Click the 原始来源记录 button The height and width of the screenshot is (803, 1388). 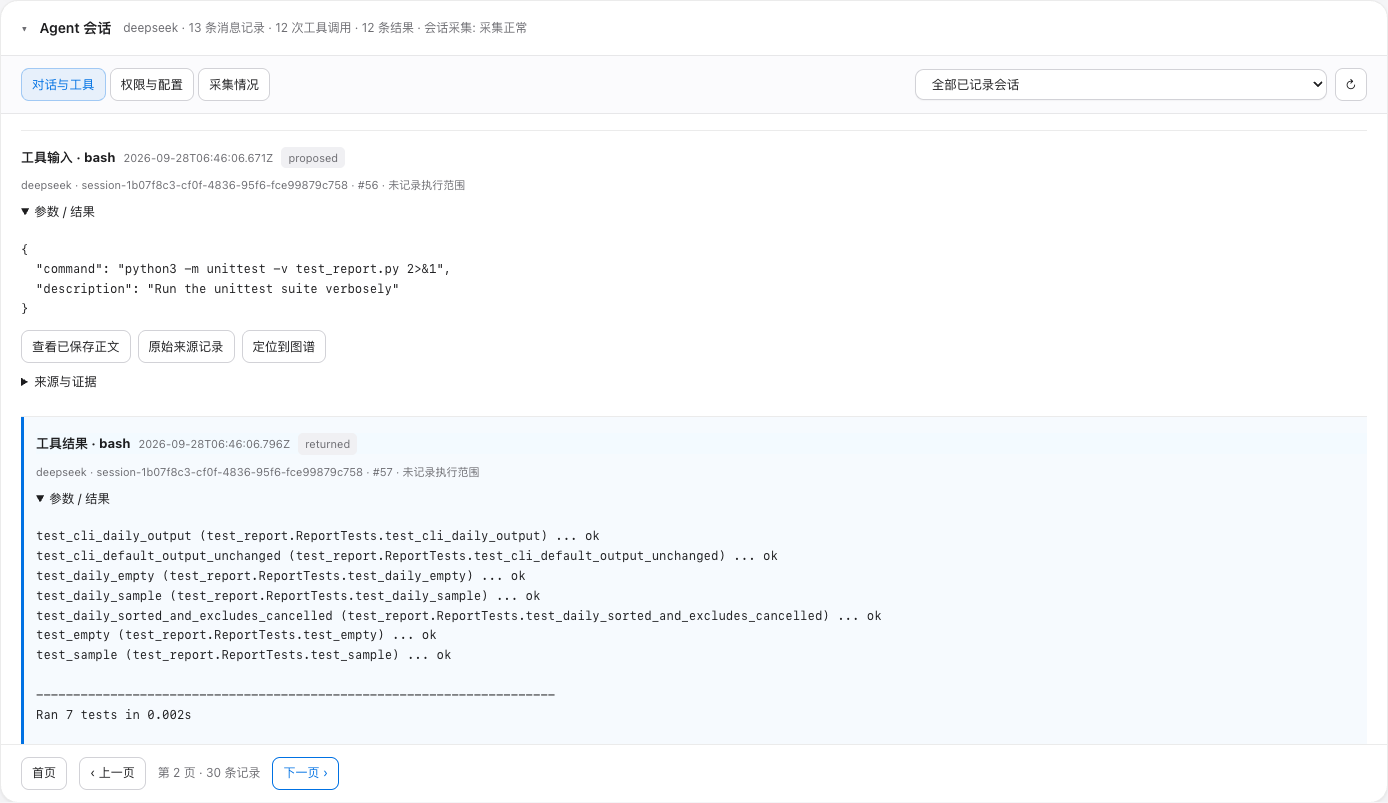point(186,347)
